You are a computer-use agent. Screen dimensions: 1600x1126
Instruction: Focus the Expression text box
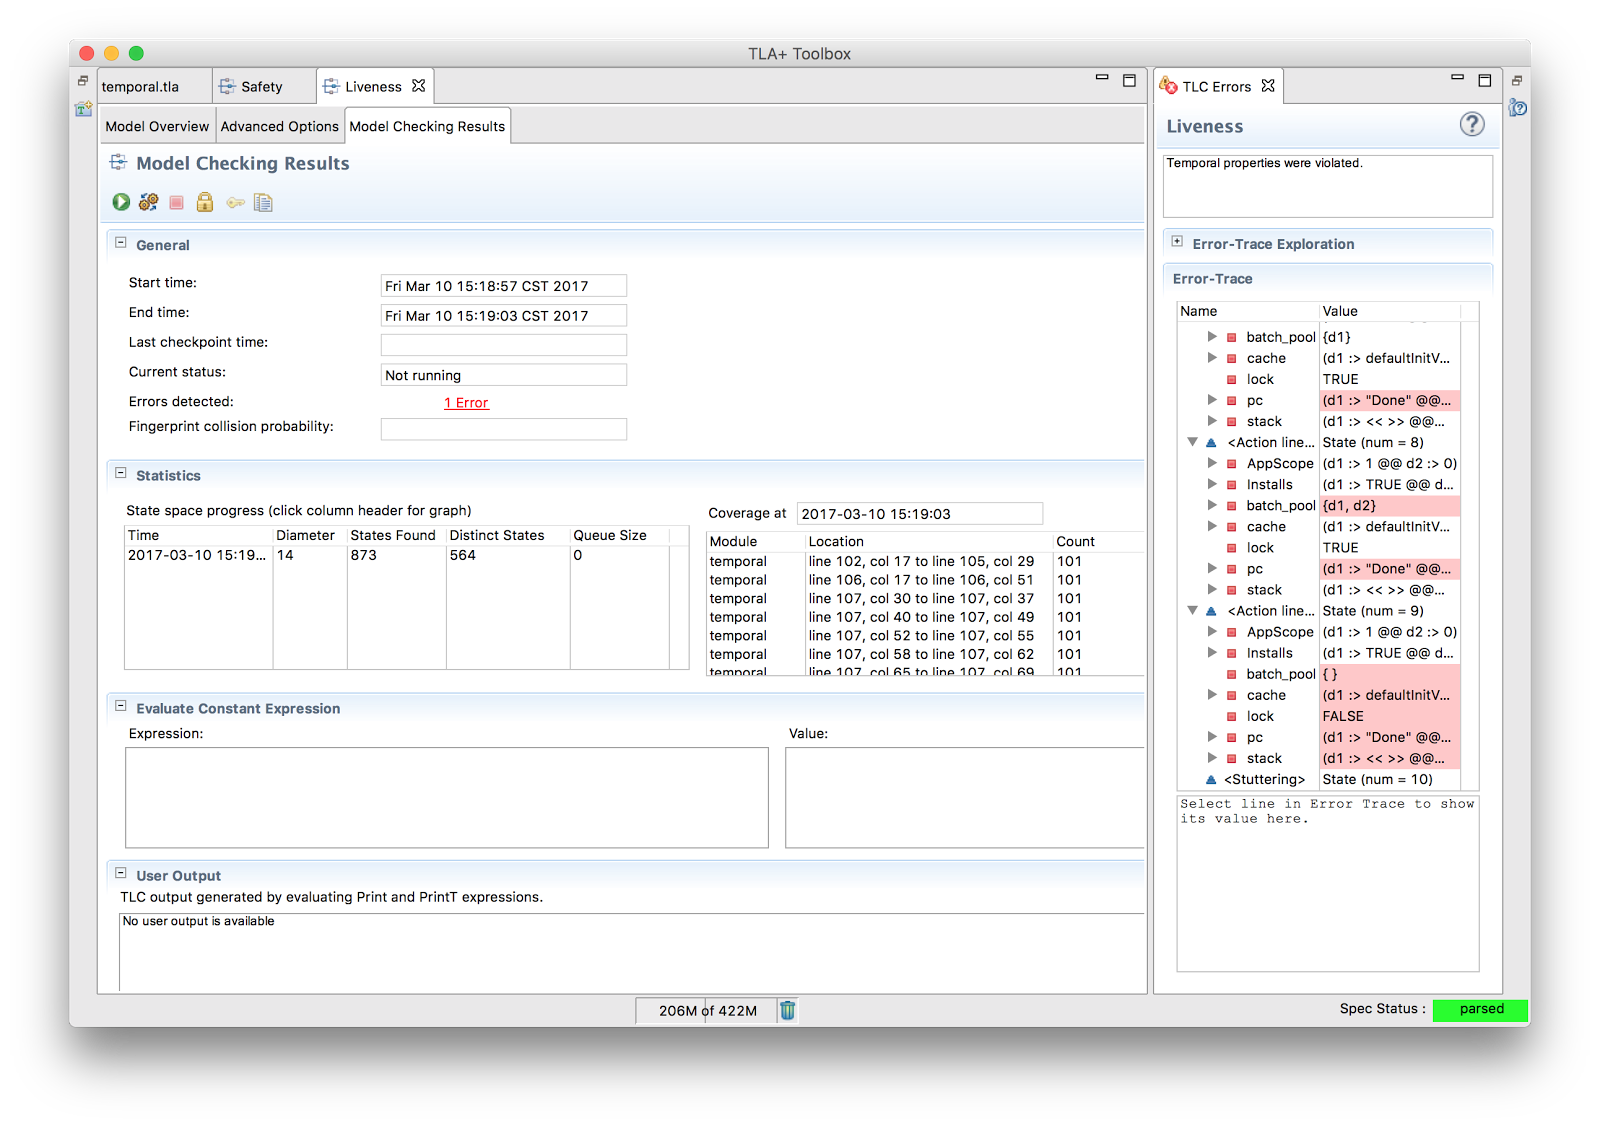pyautogui.click(x=447, y=798)
